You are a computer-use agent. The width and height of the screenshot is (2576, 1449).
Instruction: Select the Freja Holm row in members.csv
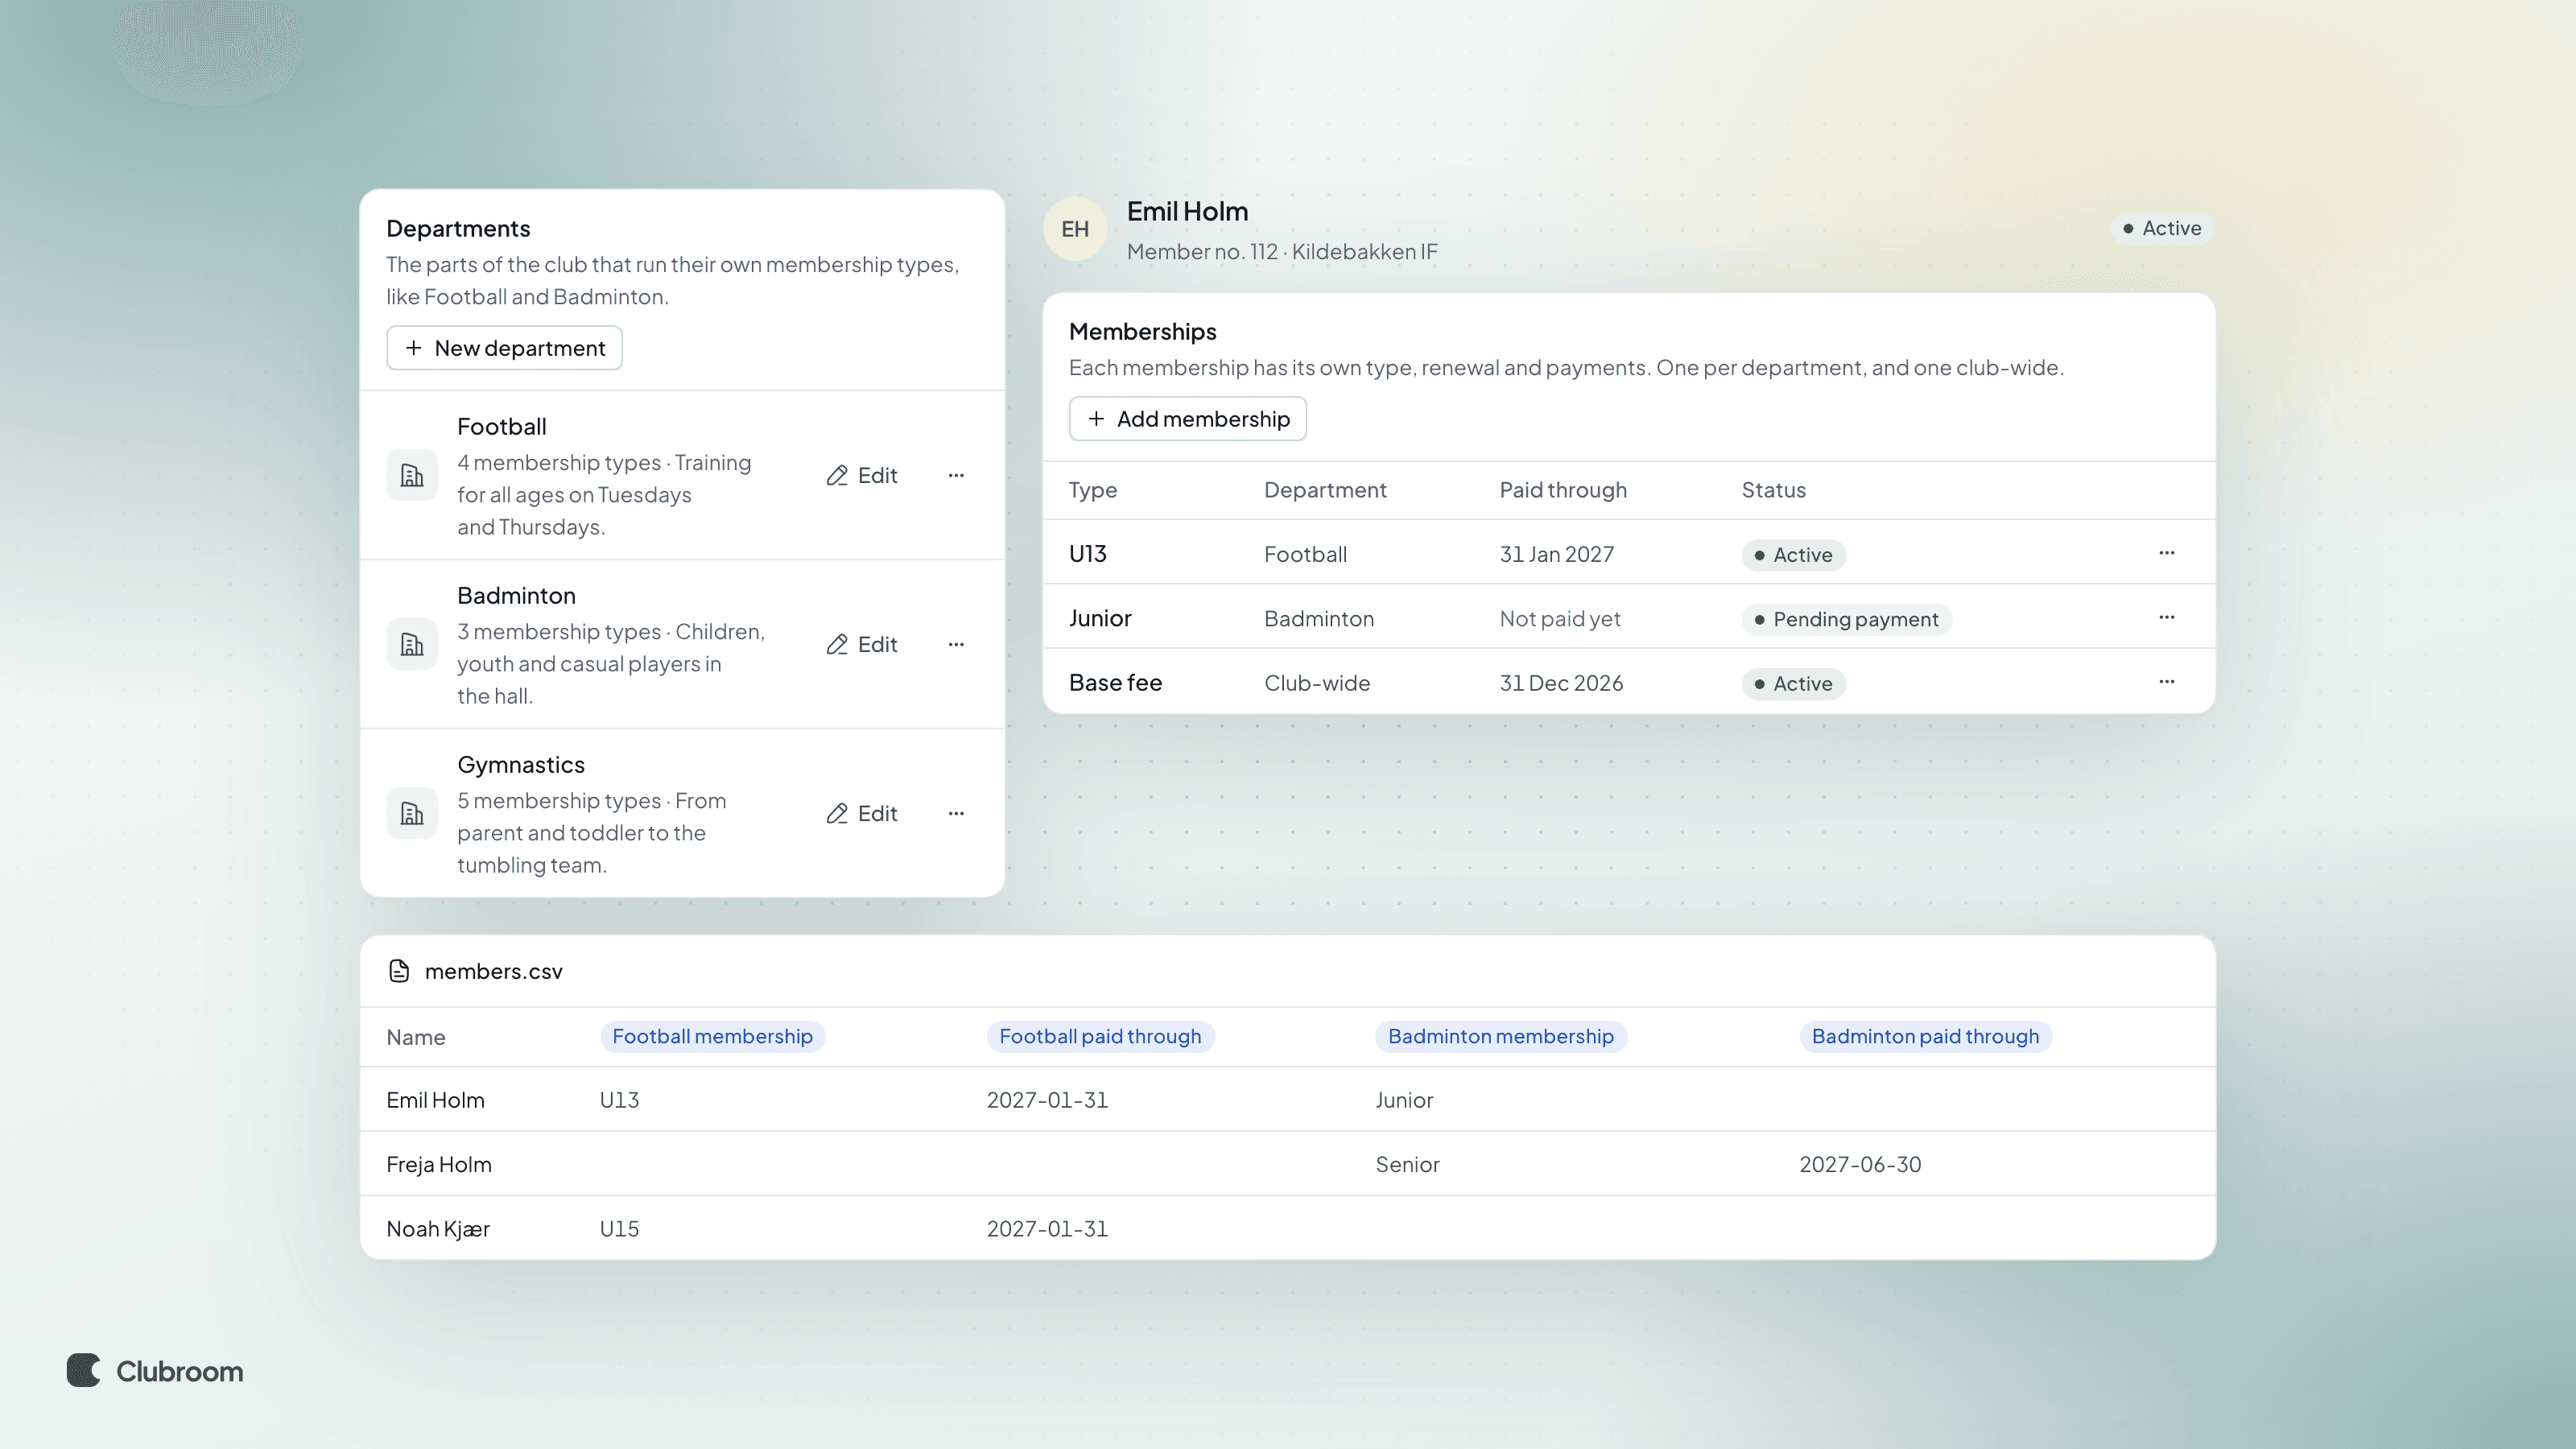(1287, 1164)
